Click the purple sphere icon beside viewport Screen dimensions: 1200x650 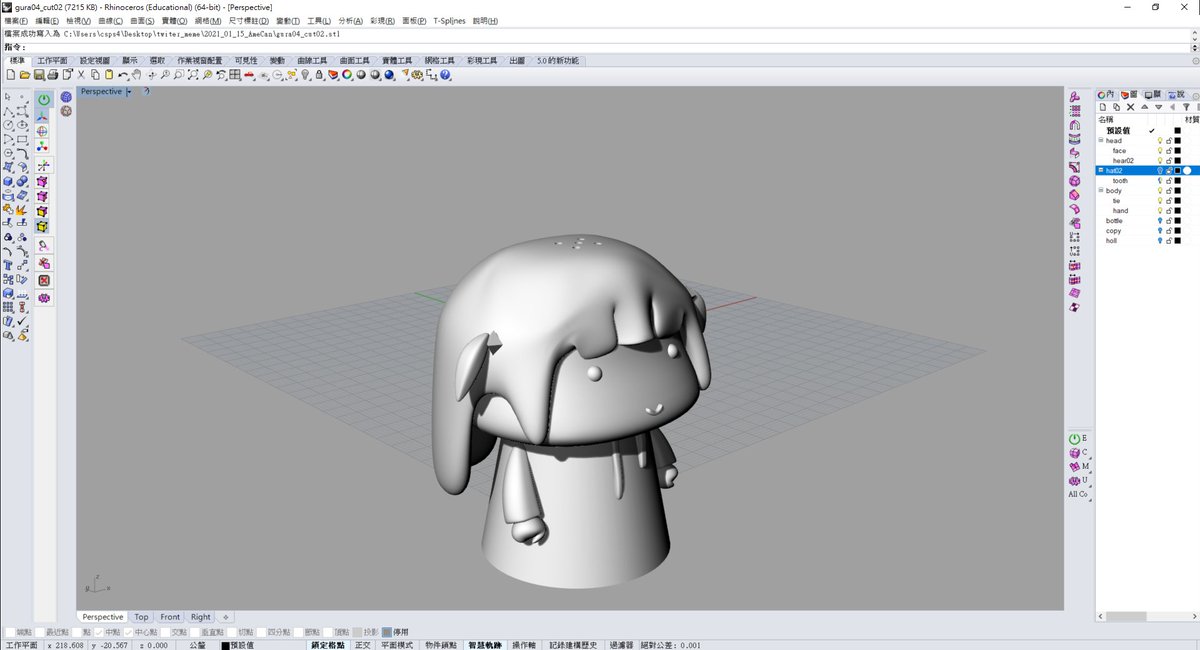(x=66, y=97)
